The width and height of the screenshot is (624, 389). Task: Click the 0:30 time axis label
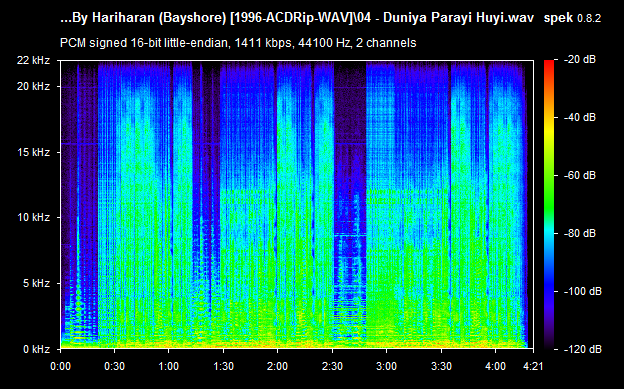pos(114,366)
